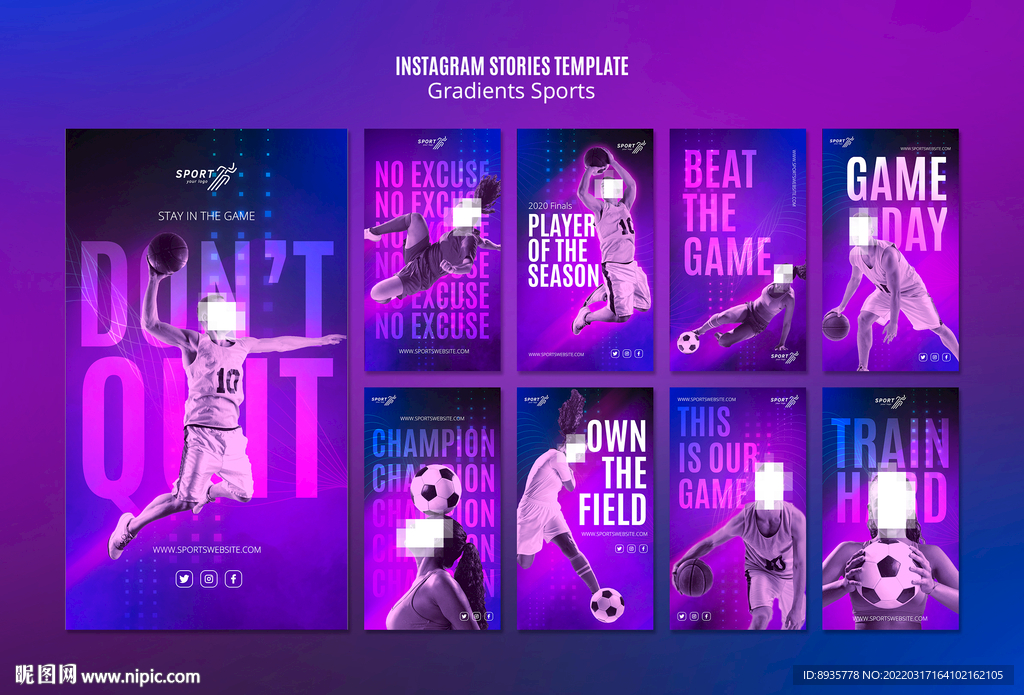Image resolution: width=1024 pixels, height=695 pixels.
Task: Click the soccer ball on Beat The Game card
Action: (x=688, y=342)
